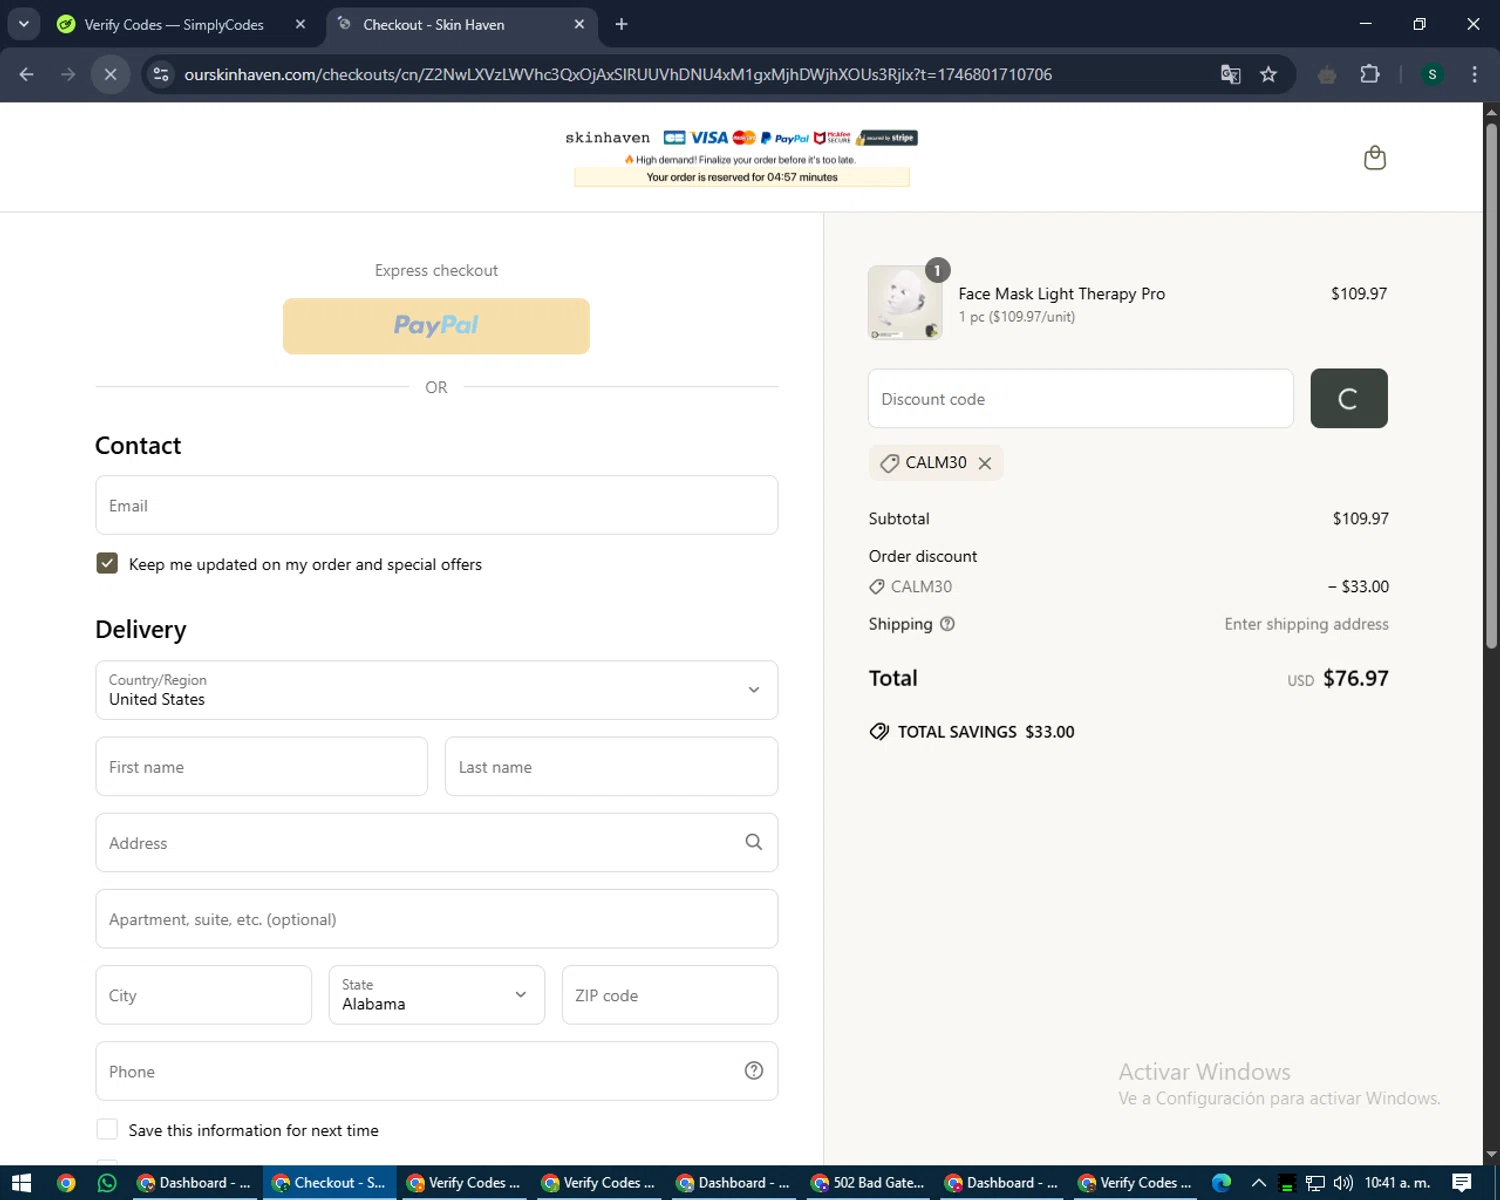Open the taskbar volume control

1343,1183
